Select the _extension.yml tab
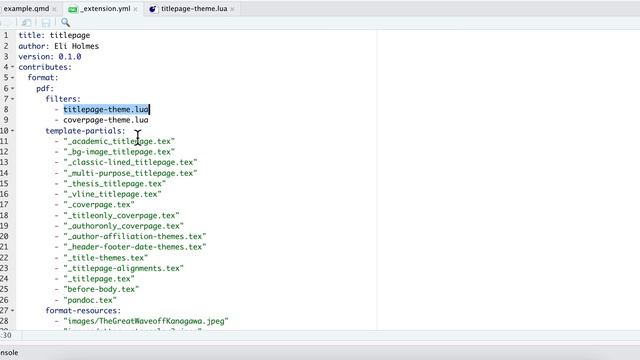Viewport: 640px width, 360px height. coord(105,9)
